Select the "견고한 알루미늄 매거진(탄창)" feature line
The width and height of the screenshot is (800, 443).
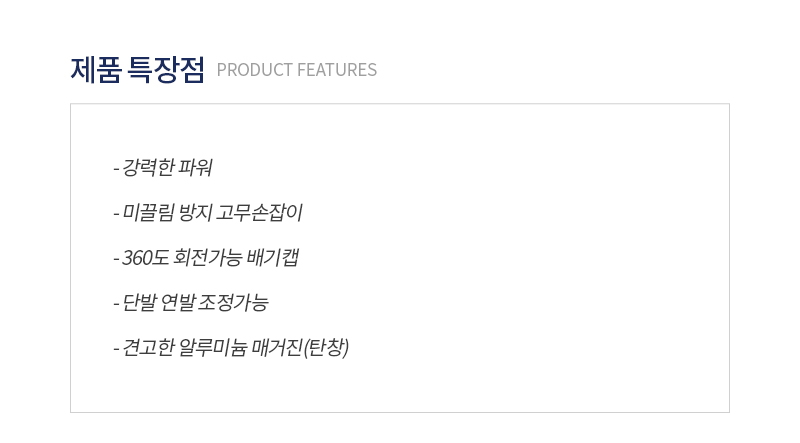point(231,348)
